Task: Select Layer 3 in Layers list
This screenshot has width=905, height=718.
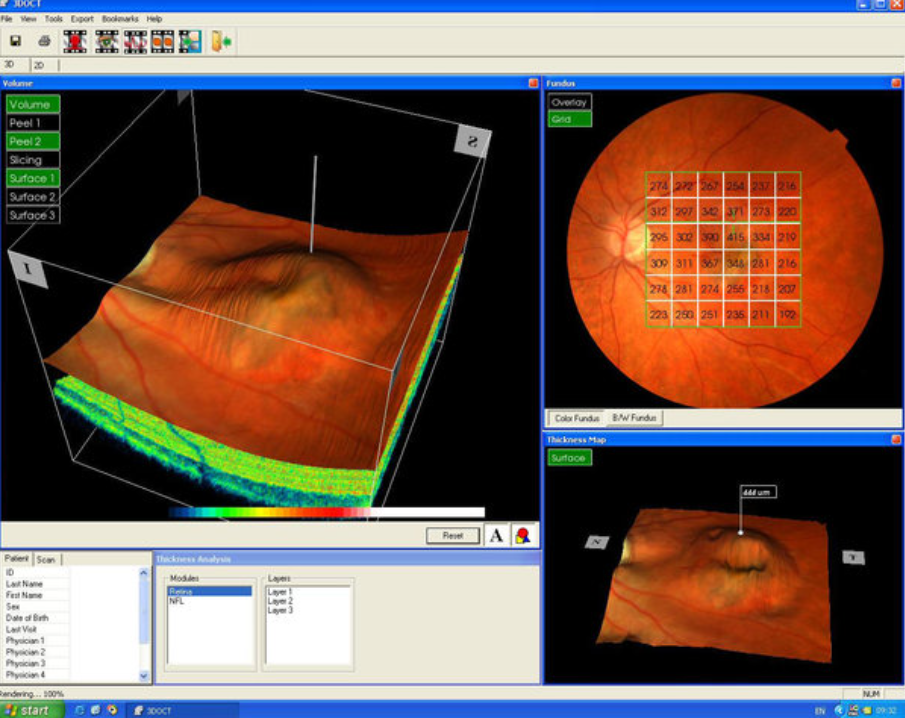Action: pyautogui.click(x=280, y=610)
